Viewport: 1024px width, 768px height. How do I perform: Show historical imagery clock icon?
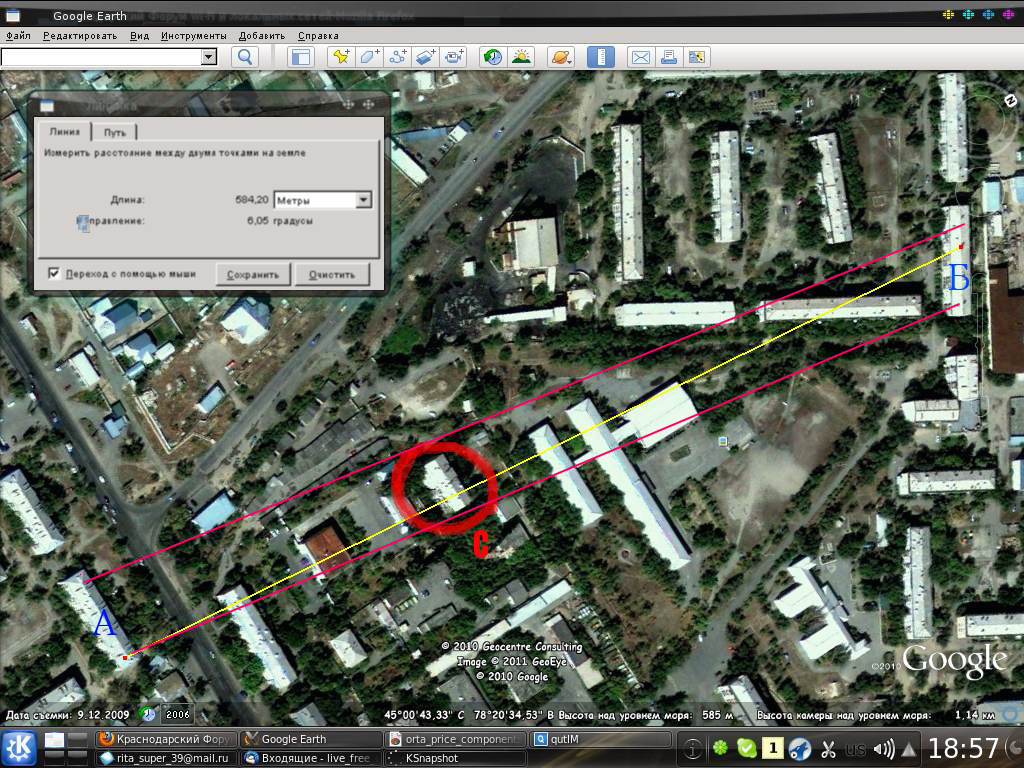493,57
